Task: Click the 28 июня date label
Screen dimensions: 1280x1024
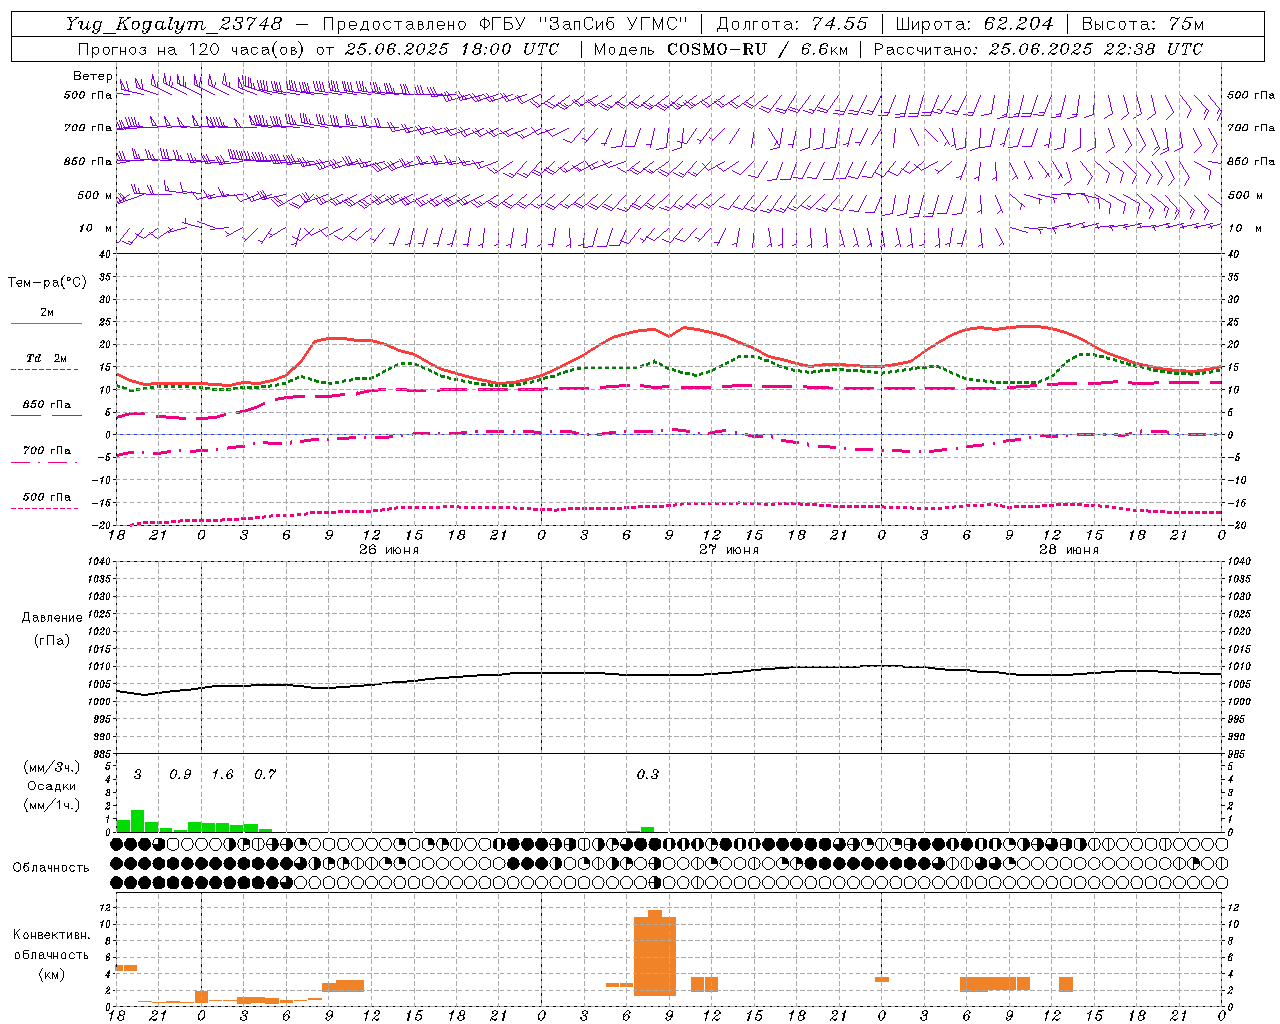Action: point(1069,550)
